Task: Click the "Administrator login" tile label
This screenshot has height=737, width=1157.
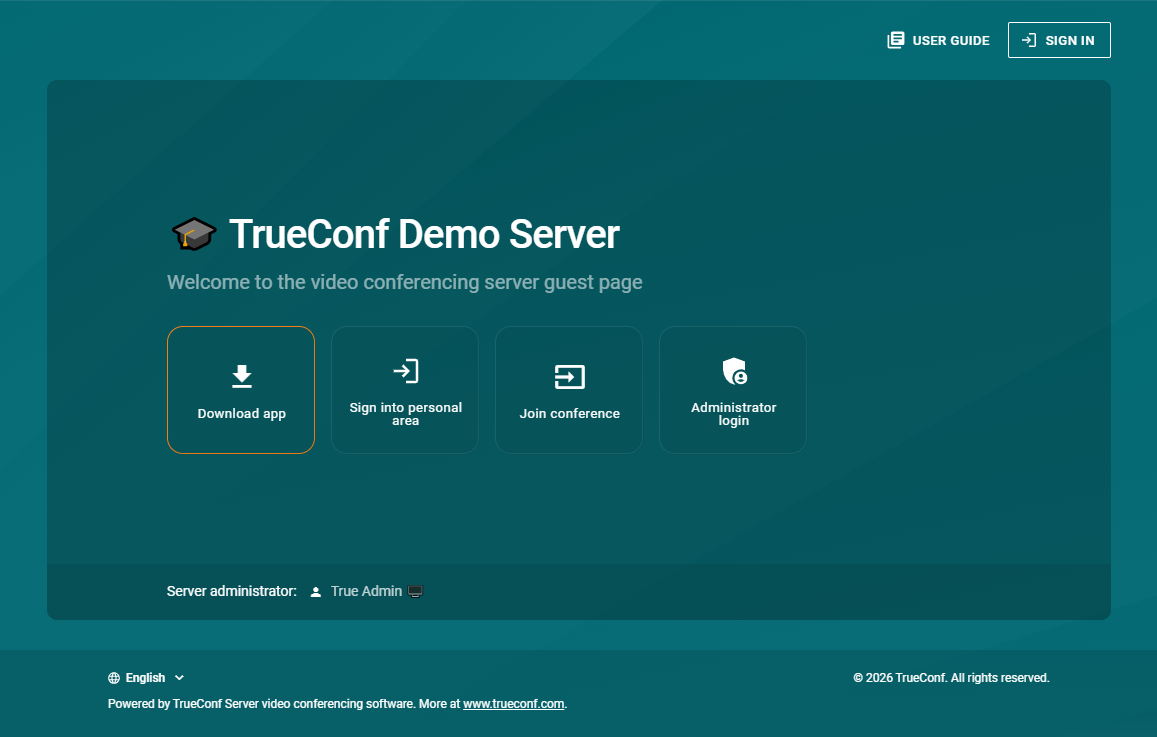Action: (733, 414)
